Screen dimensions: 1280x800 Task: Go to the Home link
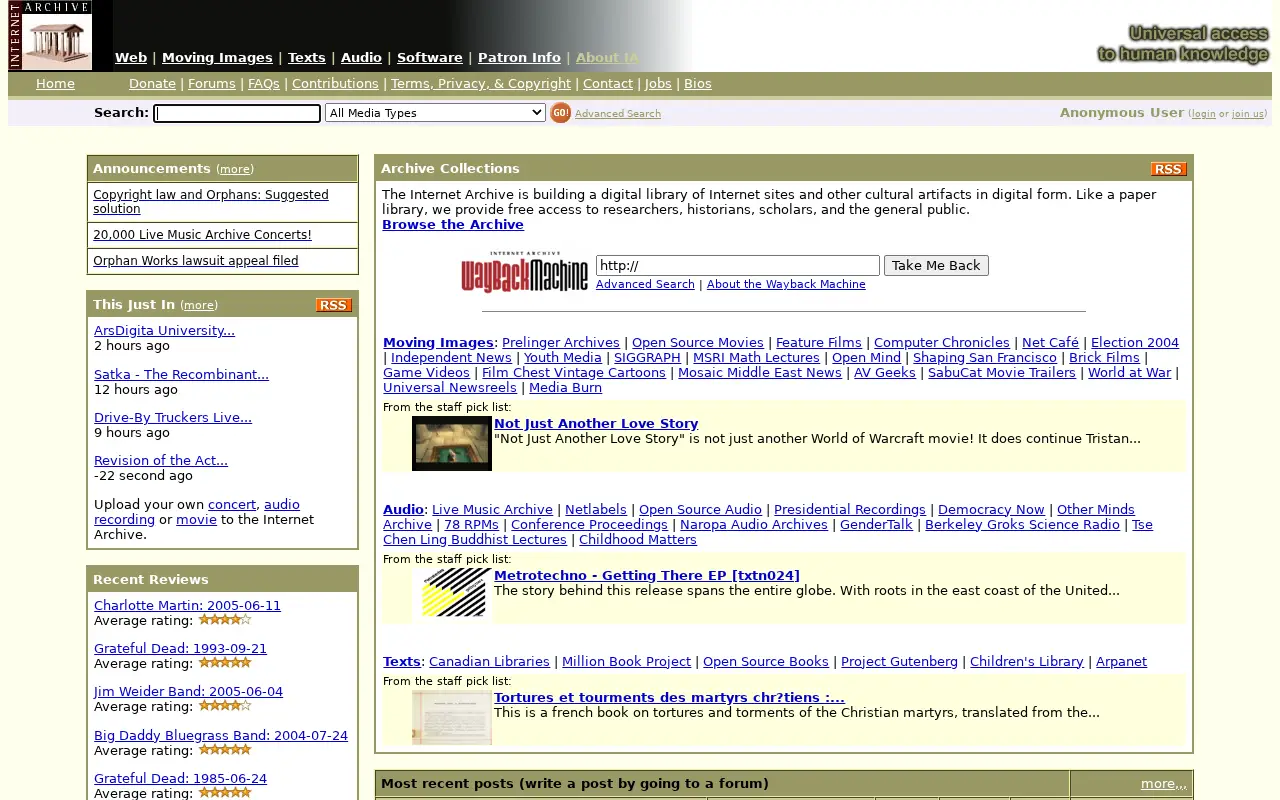click(55, 84)
